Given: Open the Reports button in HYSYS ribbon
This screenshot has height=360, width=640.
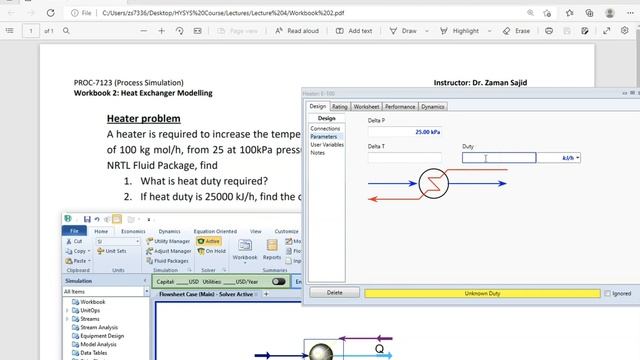Looking at the screenshot, I should (272, 250).
